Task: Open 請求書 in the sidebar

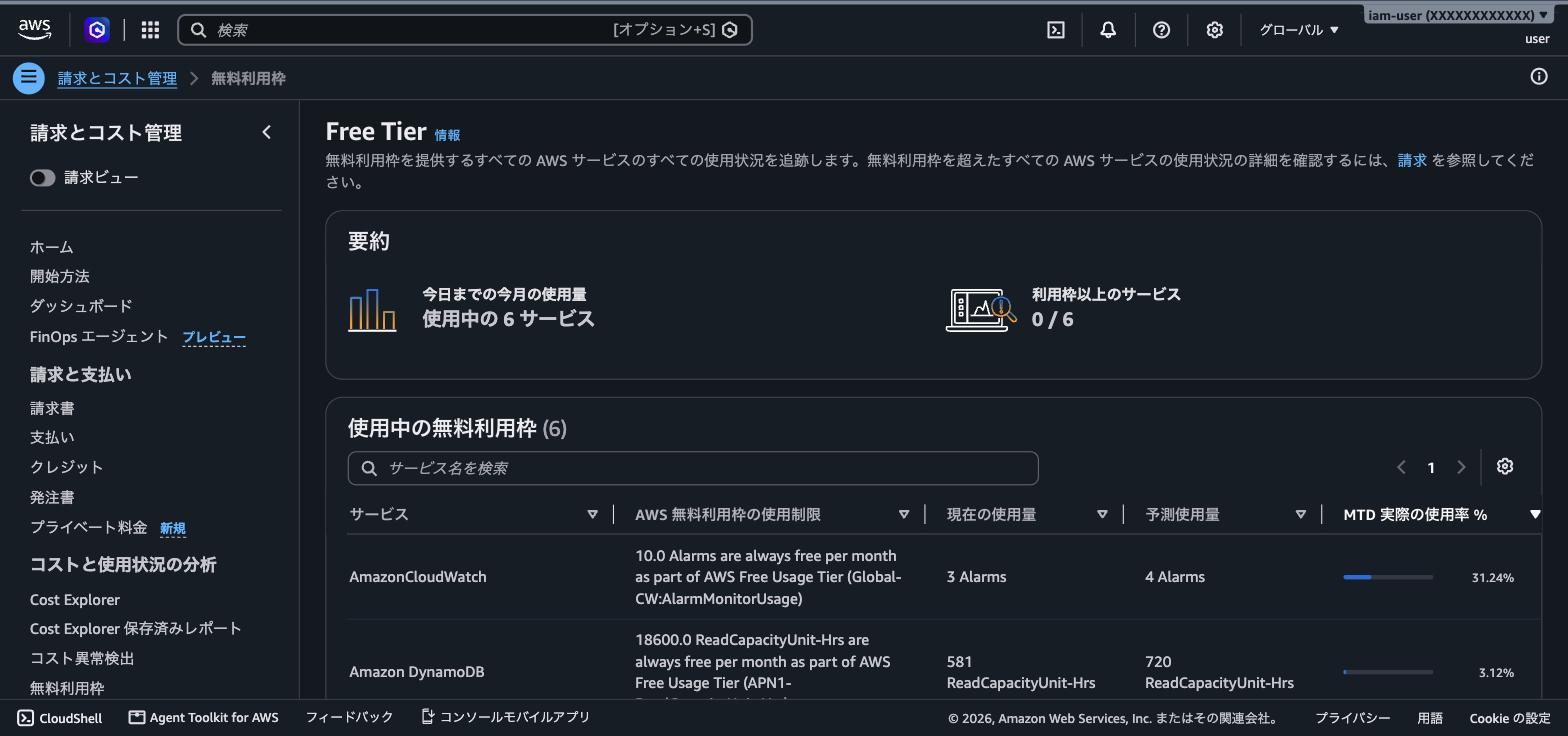Action: [52, 408]
